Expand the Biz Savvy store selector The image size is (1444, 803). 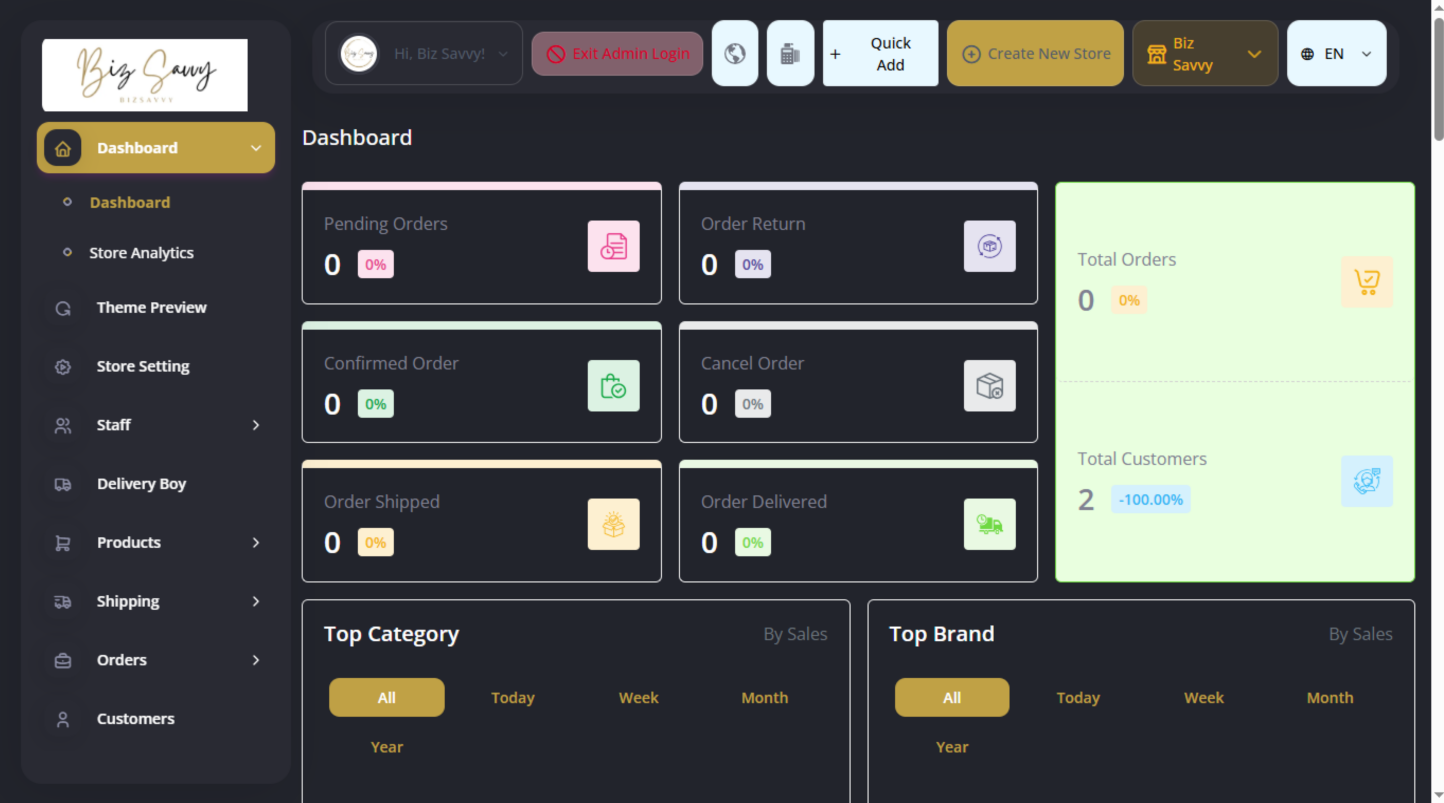pyautogui.click(x=1204, y=54)
